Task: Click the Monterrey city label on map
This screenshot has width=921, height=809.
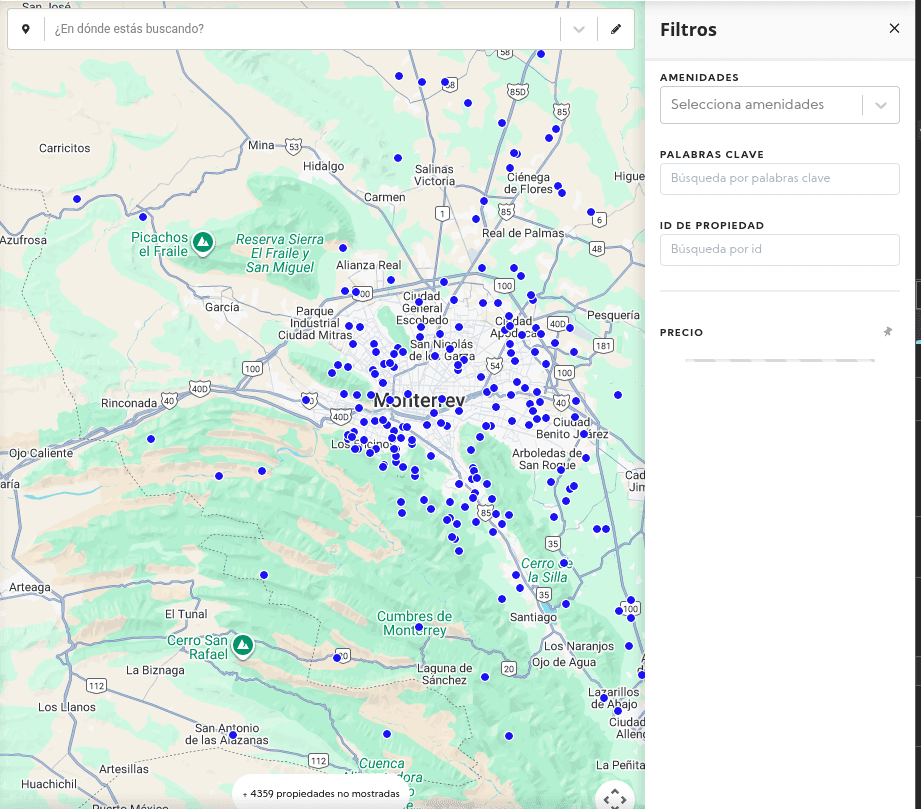Action: pos(419,400)
